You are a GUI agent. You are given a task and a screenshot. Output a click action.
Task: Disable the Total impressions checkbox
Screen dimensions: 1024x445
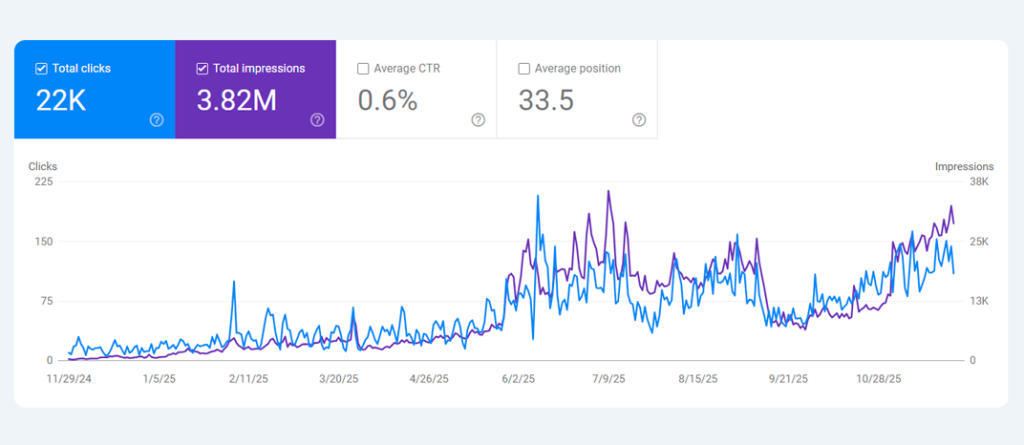coord(202,69)
